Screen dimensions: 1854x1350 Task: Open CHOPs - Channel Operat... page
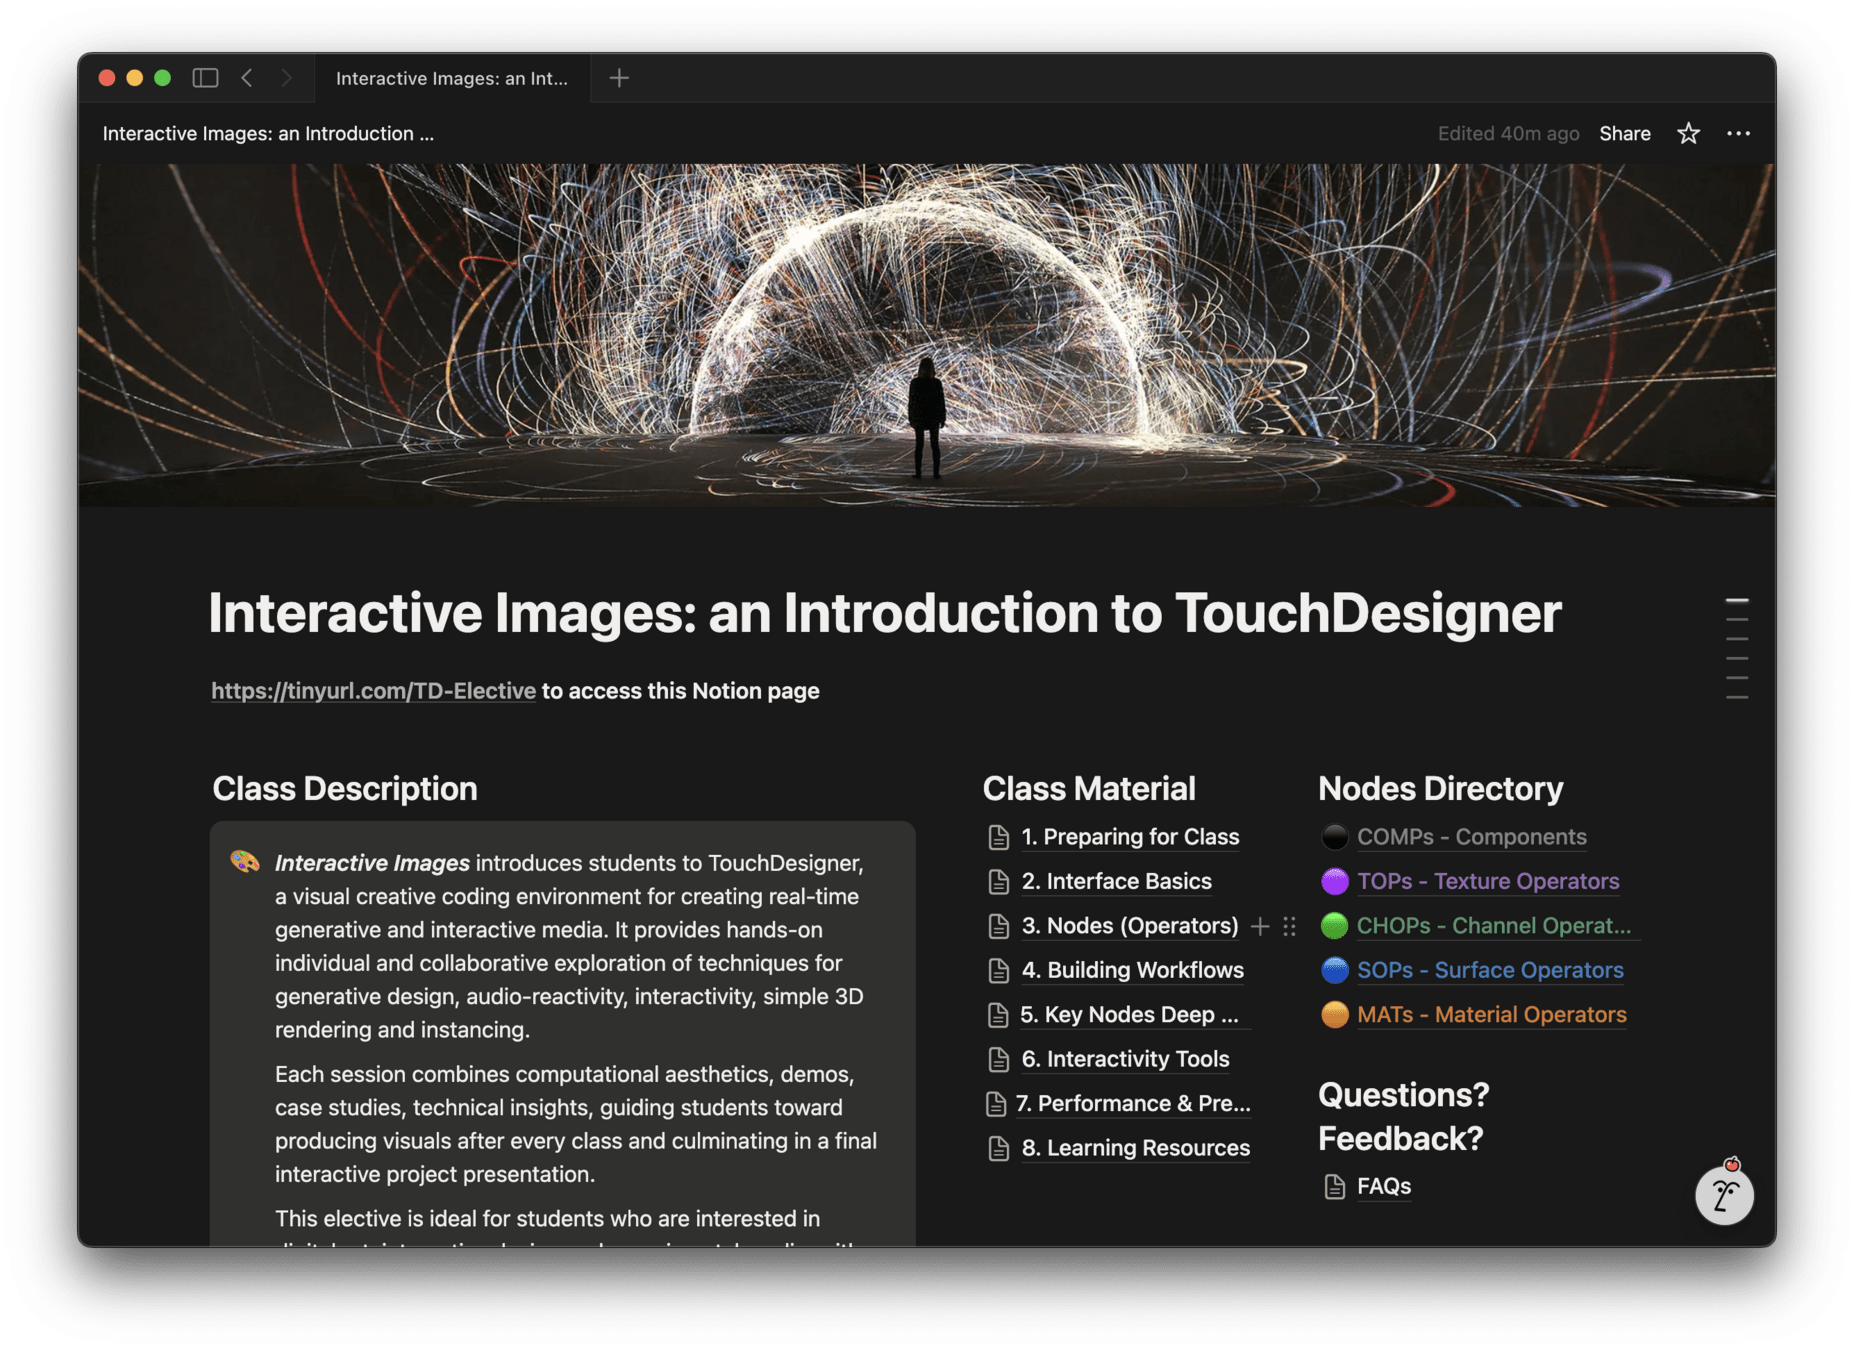[x=1493, y=926]
